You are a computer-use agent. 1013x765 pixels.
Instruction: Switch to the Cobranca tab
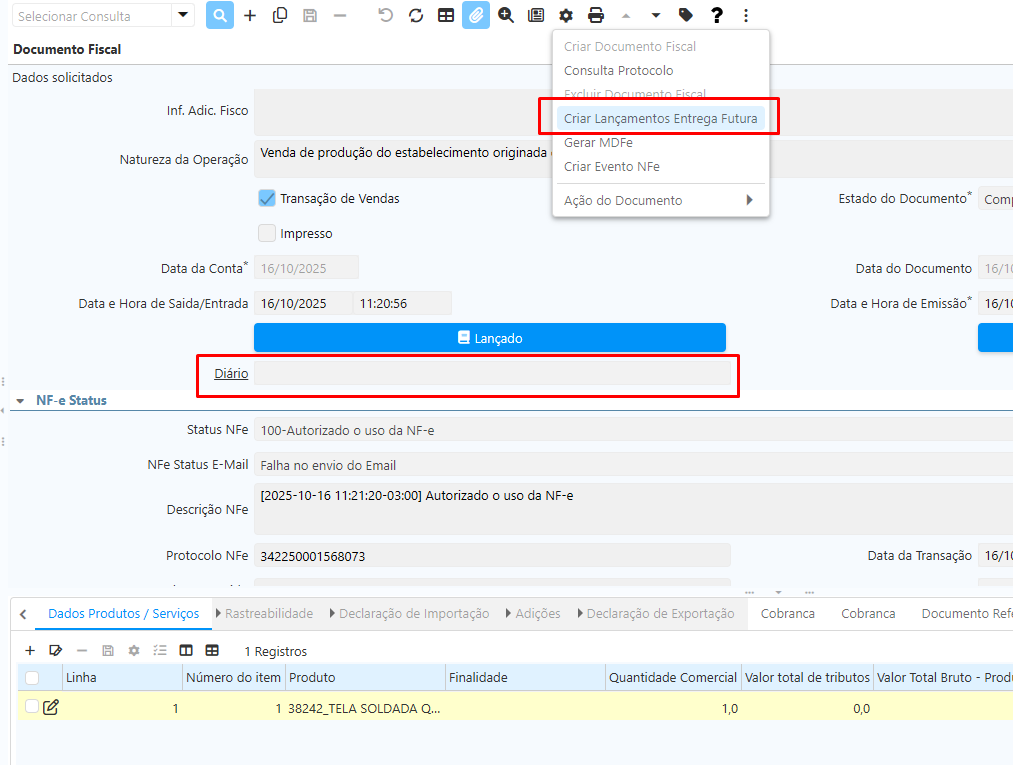(x=787, y=613)
